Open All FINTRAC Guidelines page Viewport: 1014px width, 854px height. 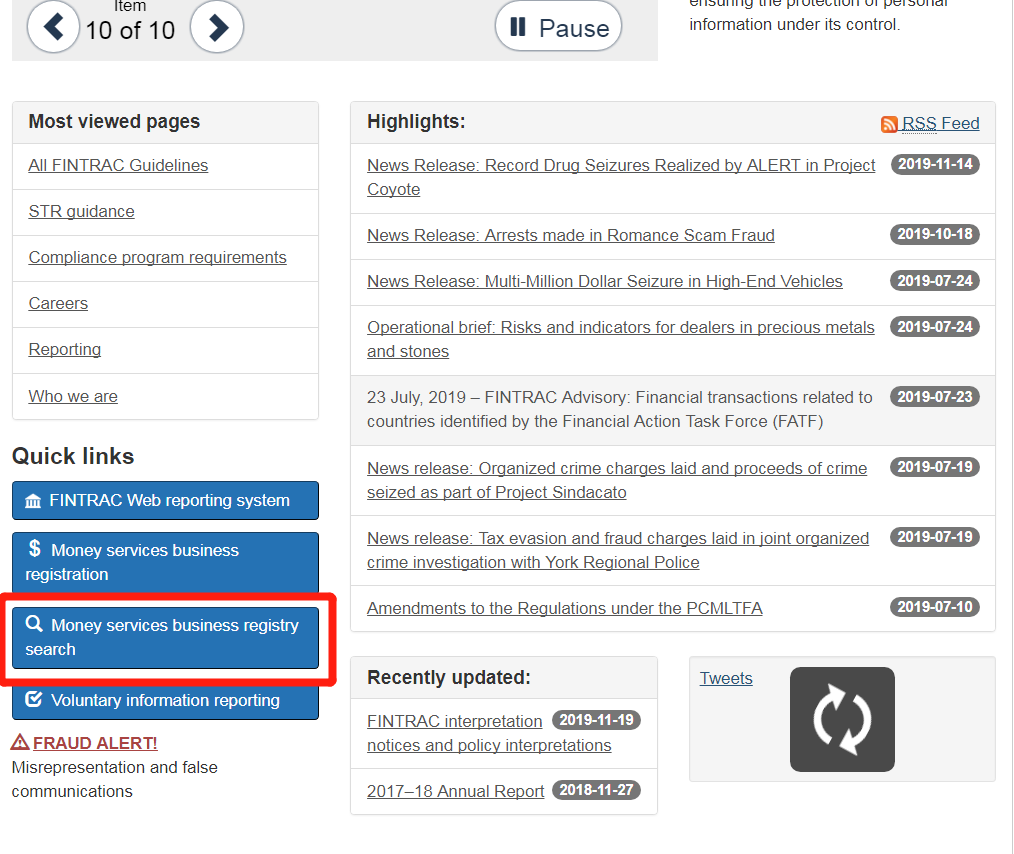118,165
